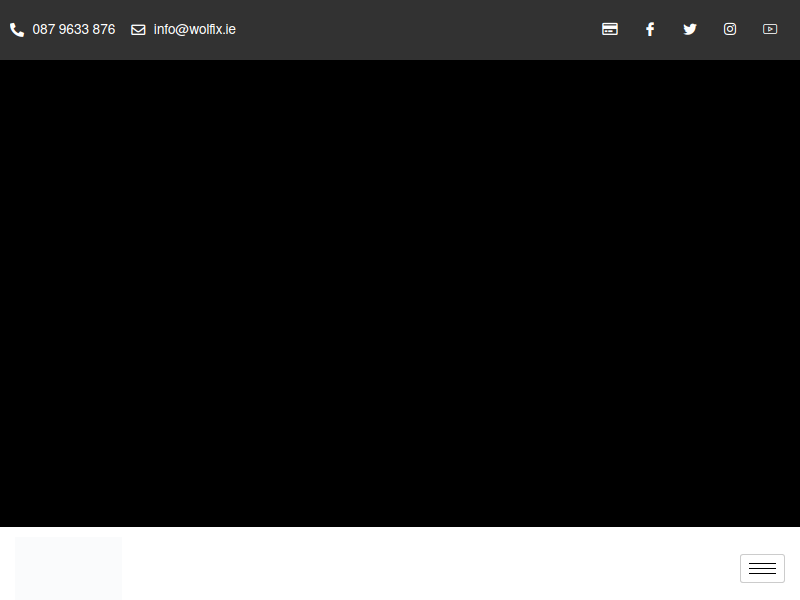Open the Instagram profile icon
This screenshot has height=600, width=800.
[730, 29]
